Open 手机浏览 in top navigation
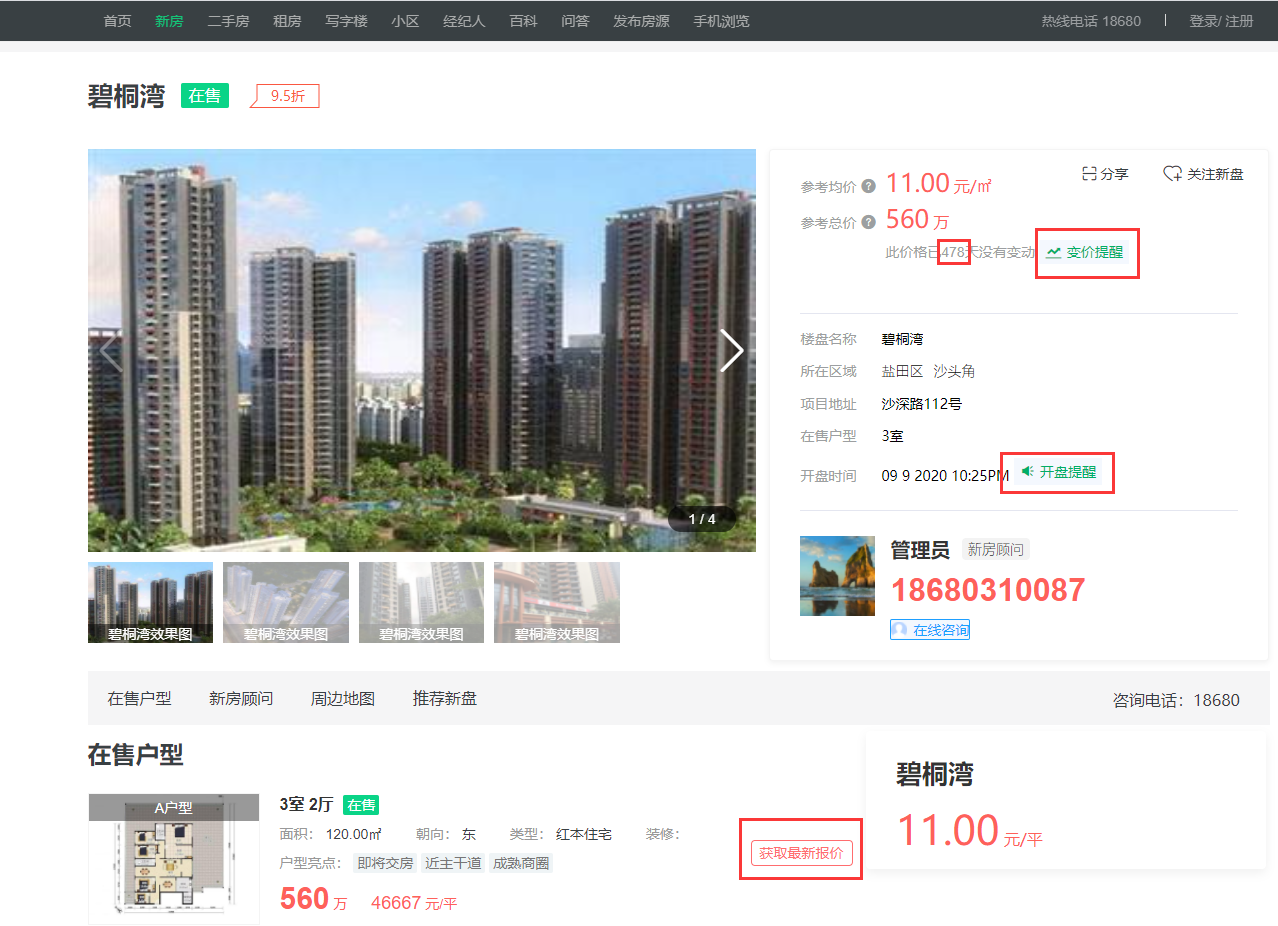This screenshot has height=926, width=1278. 721,21
